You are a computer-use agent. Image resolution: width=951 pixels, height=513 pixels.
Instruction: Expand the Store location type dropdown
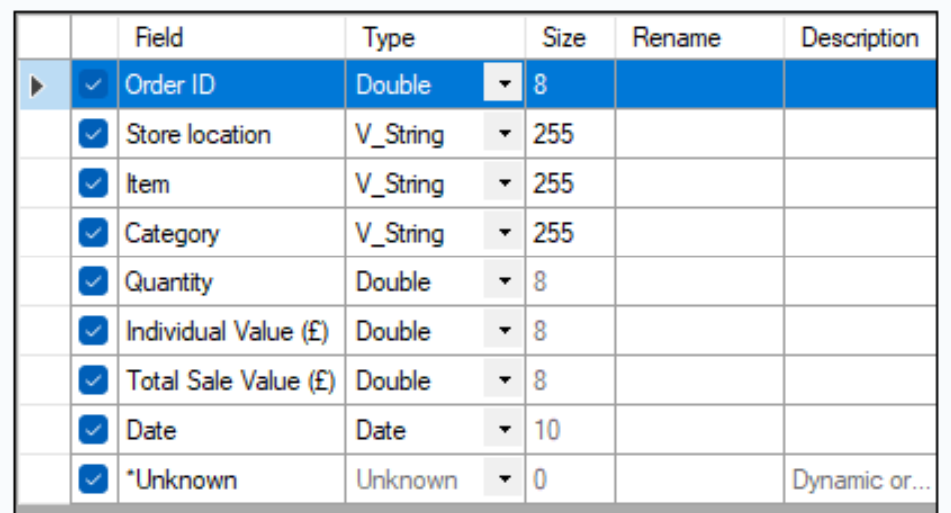coord(504,135)
